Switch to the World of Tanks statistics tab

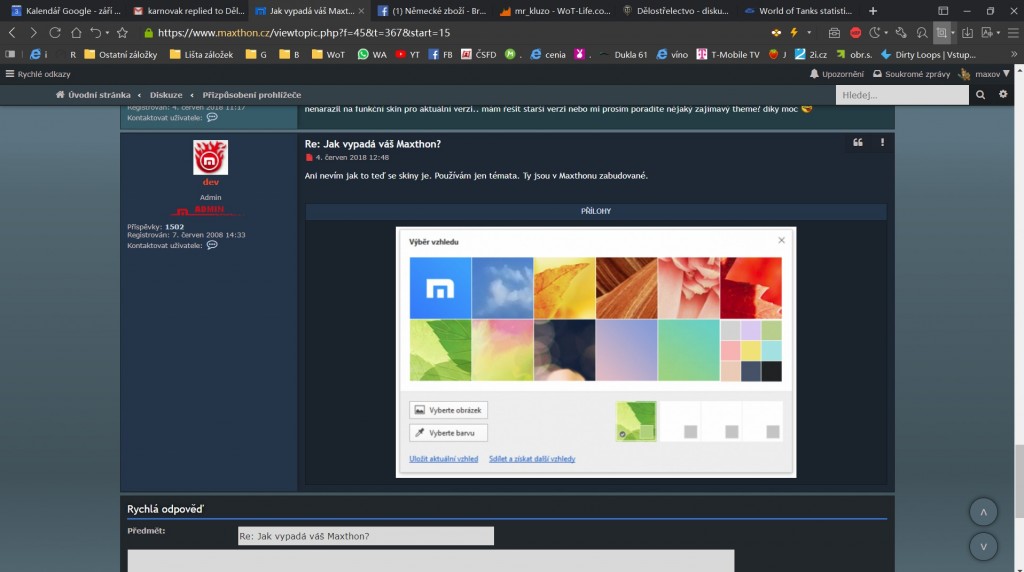pos(798,10)
